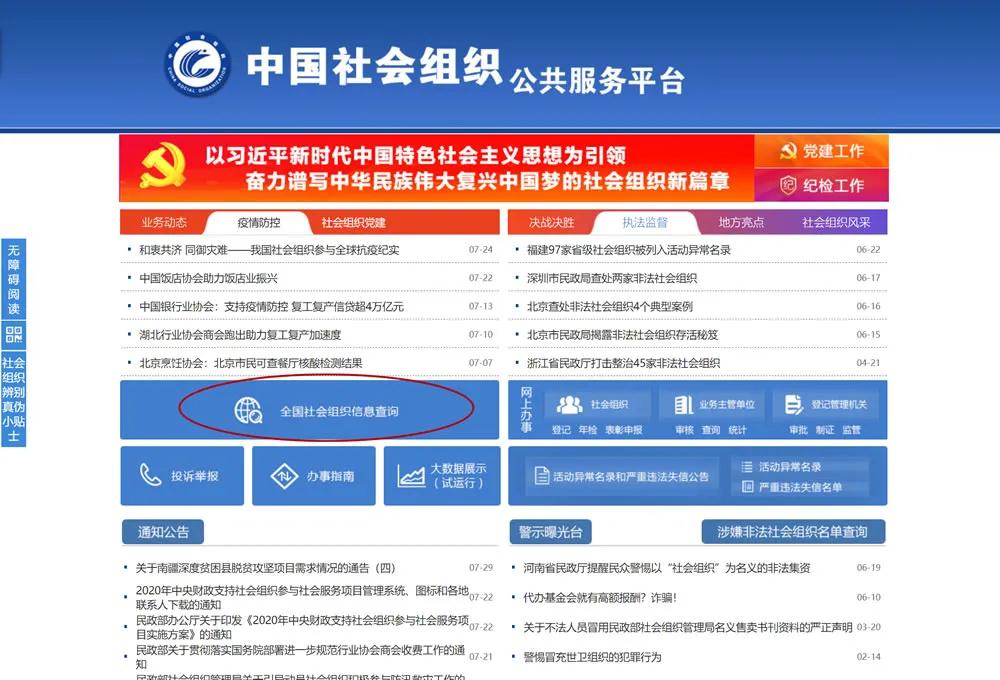The height and width of the screenshot is (680, 1000).
Task: Click the QR code icon in left sidebar
Action: point(13,335)
